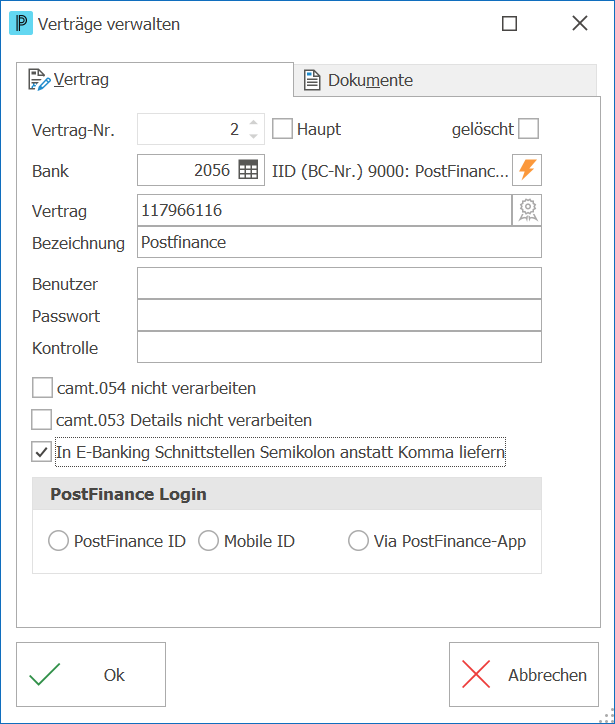Click the IID (BC-Nr.) 9000 bank text
The height and width of the screenshot is (724, 615).
pos(390,171)
